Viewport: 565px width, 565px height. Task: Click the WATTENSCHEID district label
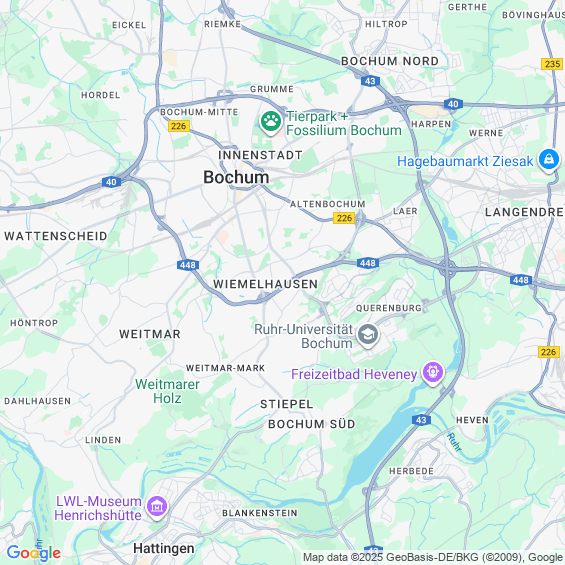(56, 236)
